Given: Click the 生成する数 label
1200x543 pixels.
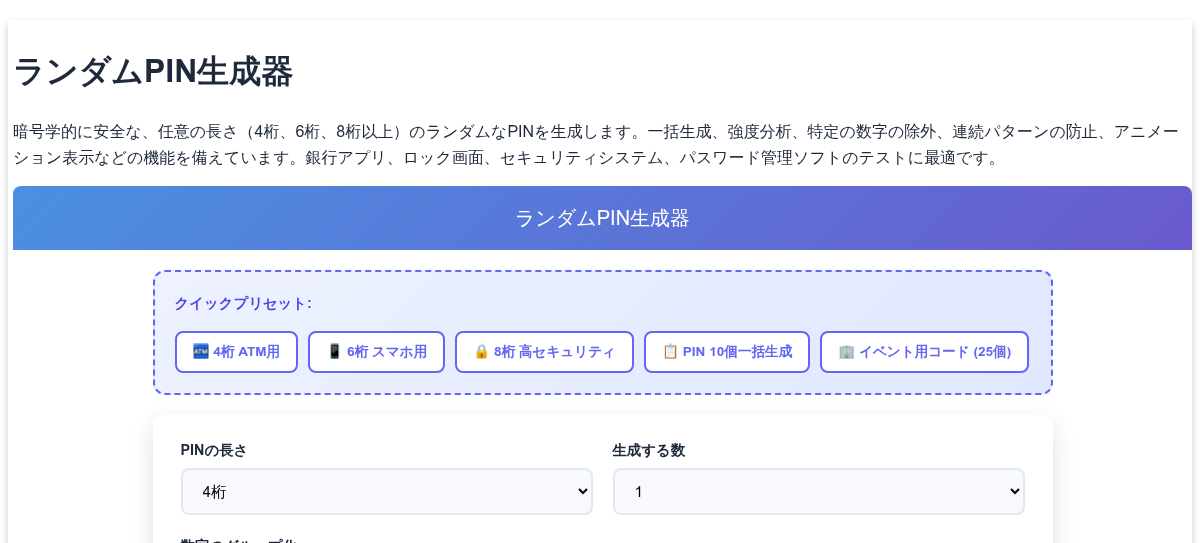Looking at the screenshot, I should point(649,451).
